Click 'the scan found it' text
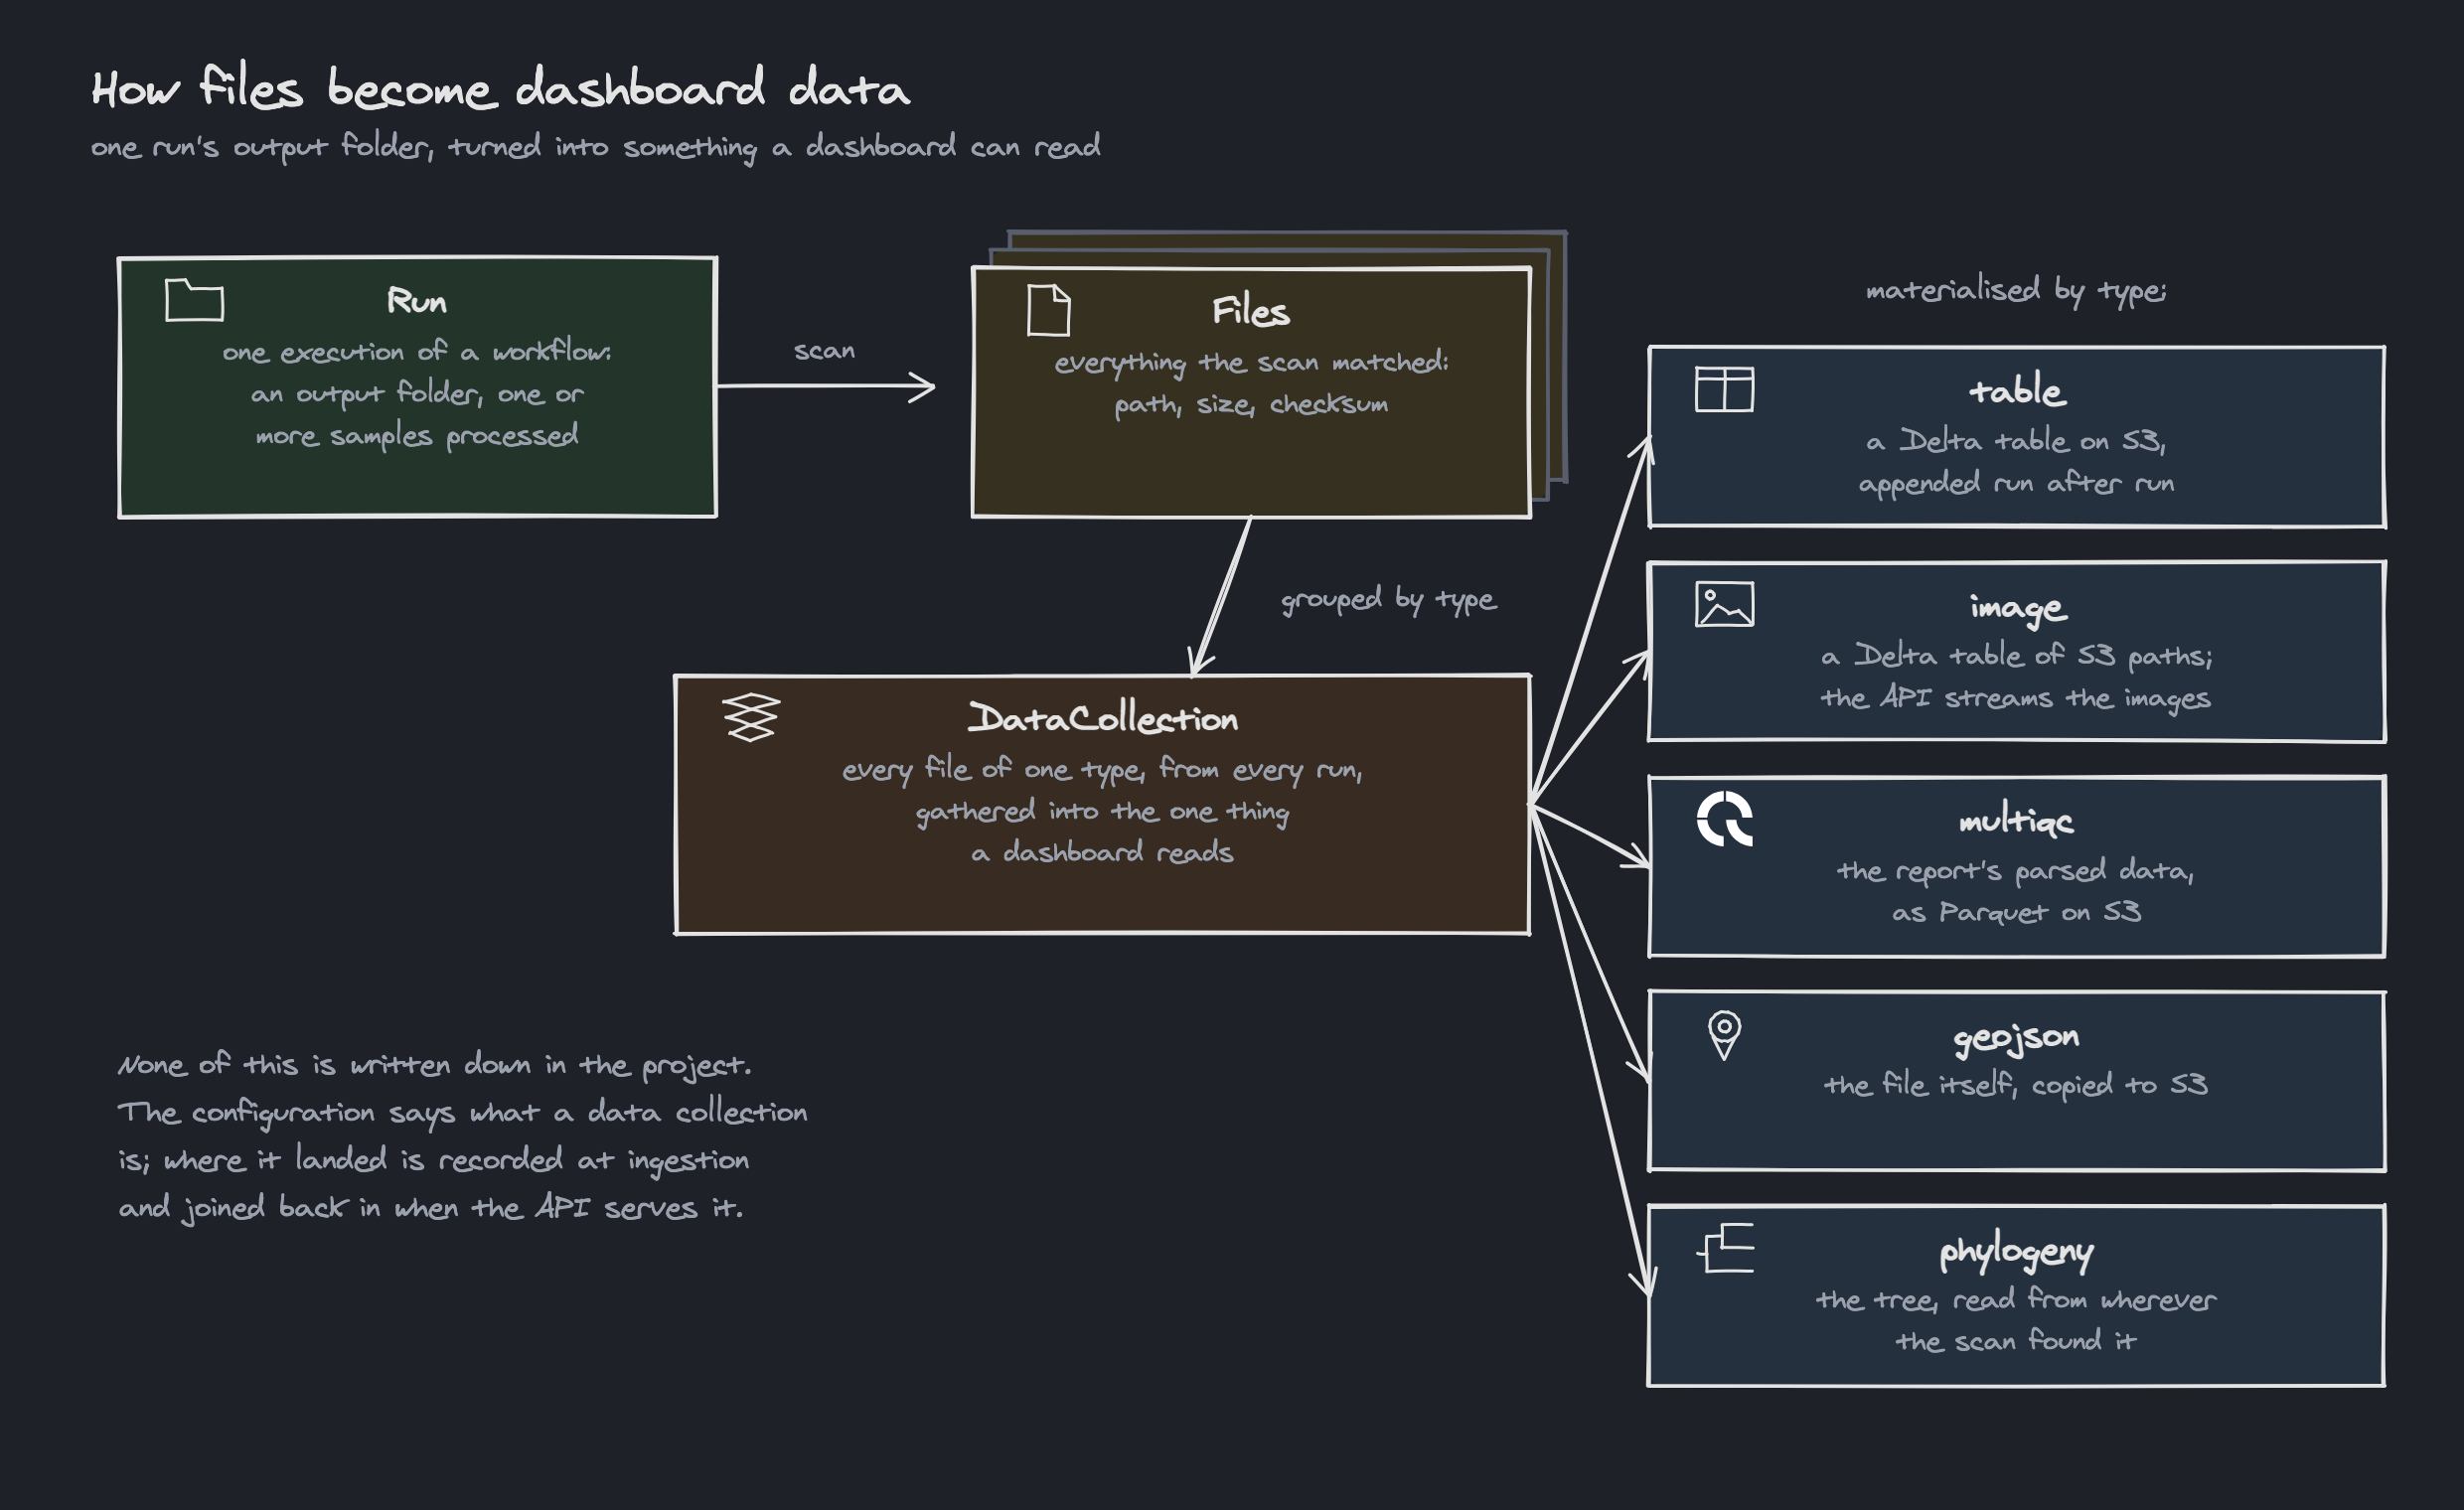Image resolution: width=2464 pixels, height=1510 pixels. coord(2016,1341)
